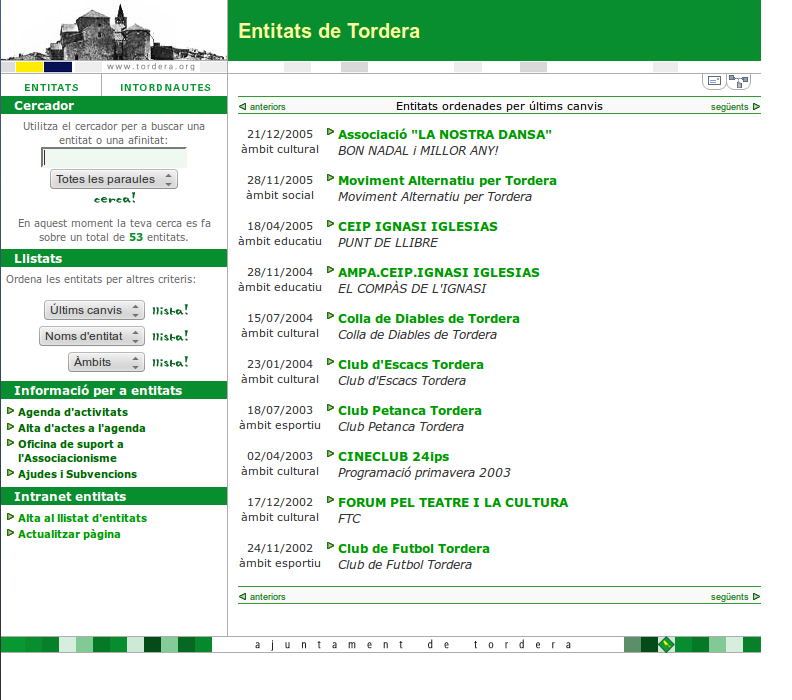Image resolution: width=792 pixels, height=700 pixels.
Task: Switch to the ENTITATS tab
Action: (52, 87)
